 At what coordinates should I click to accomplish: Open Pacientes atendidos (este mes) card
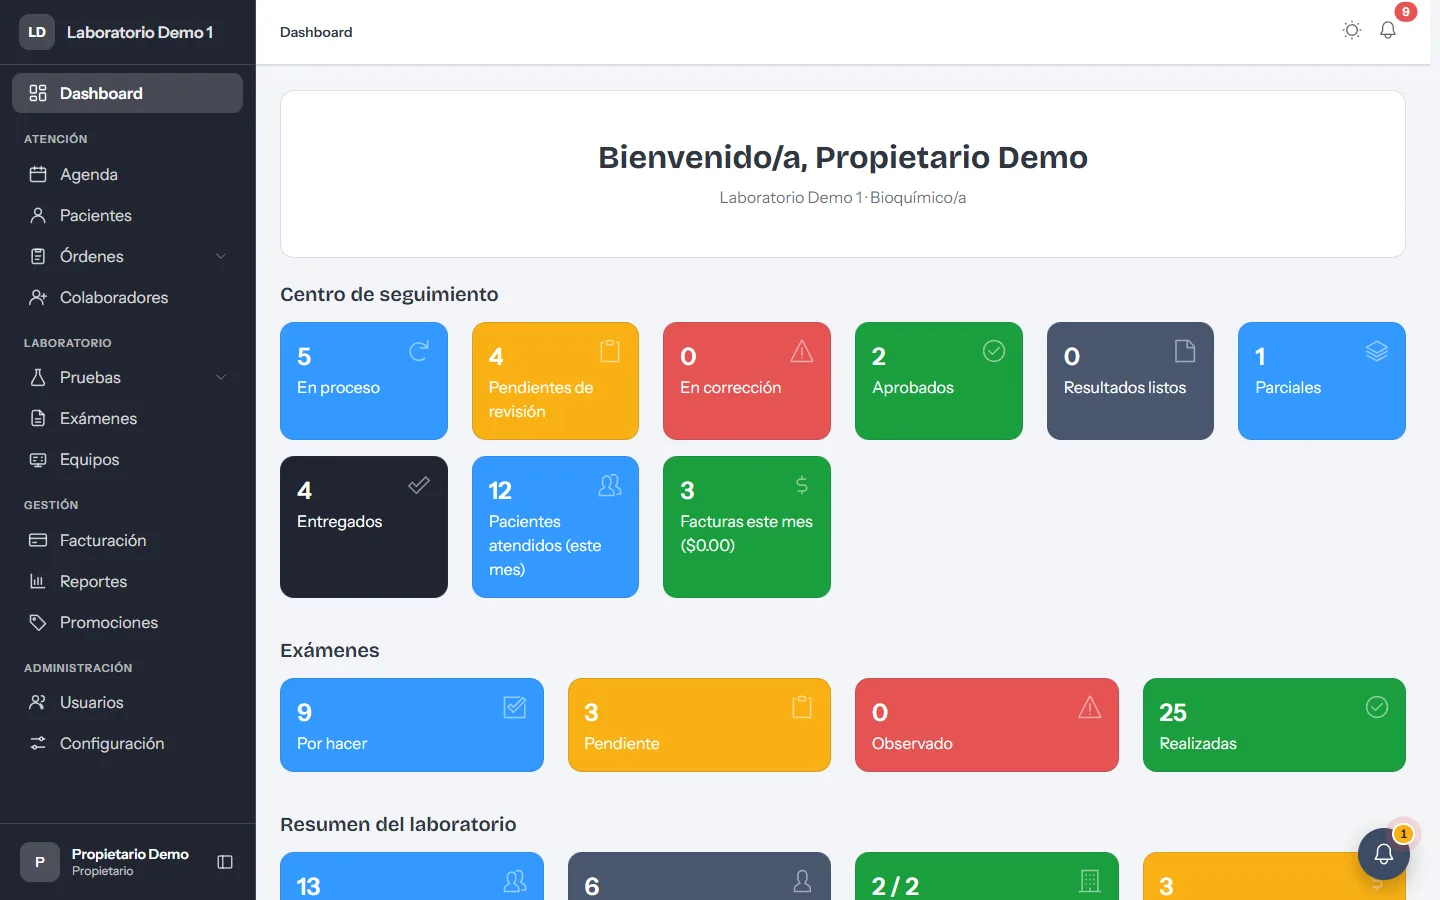(x=555, y=527)
